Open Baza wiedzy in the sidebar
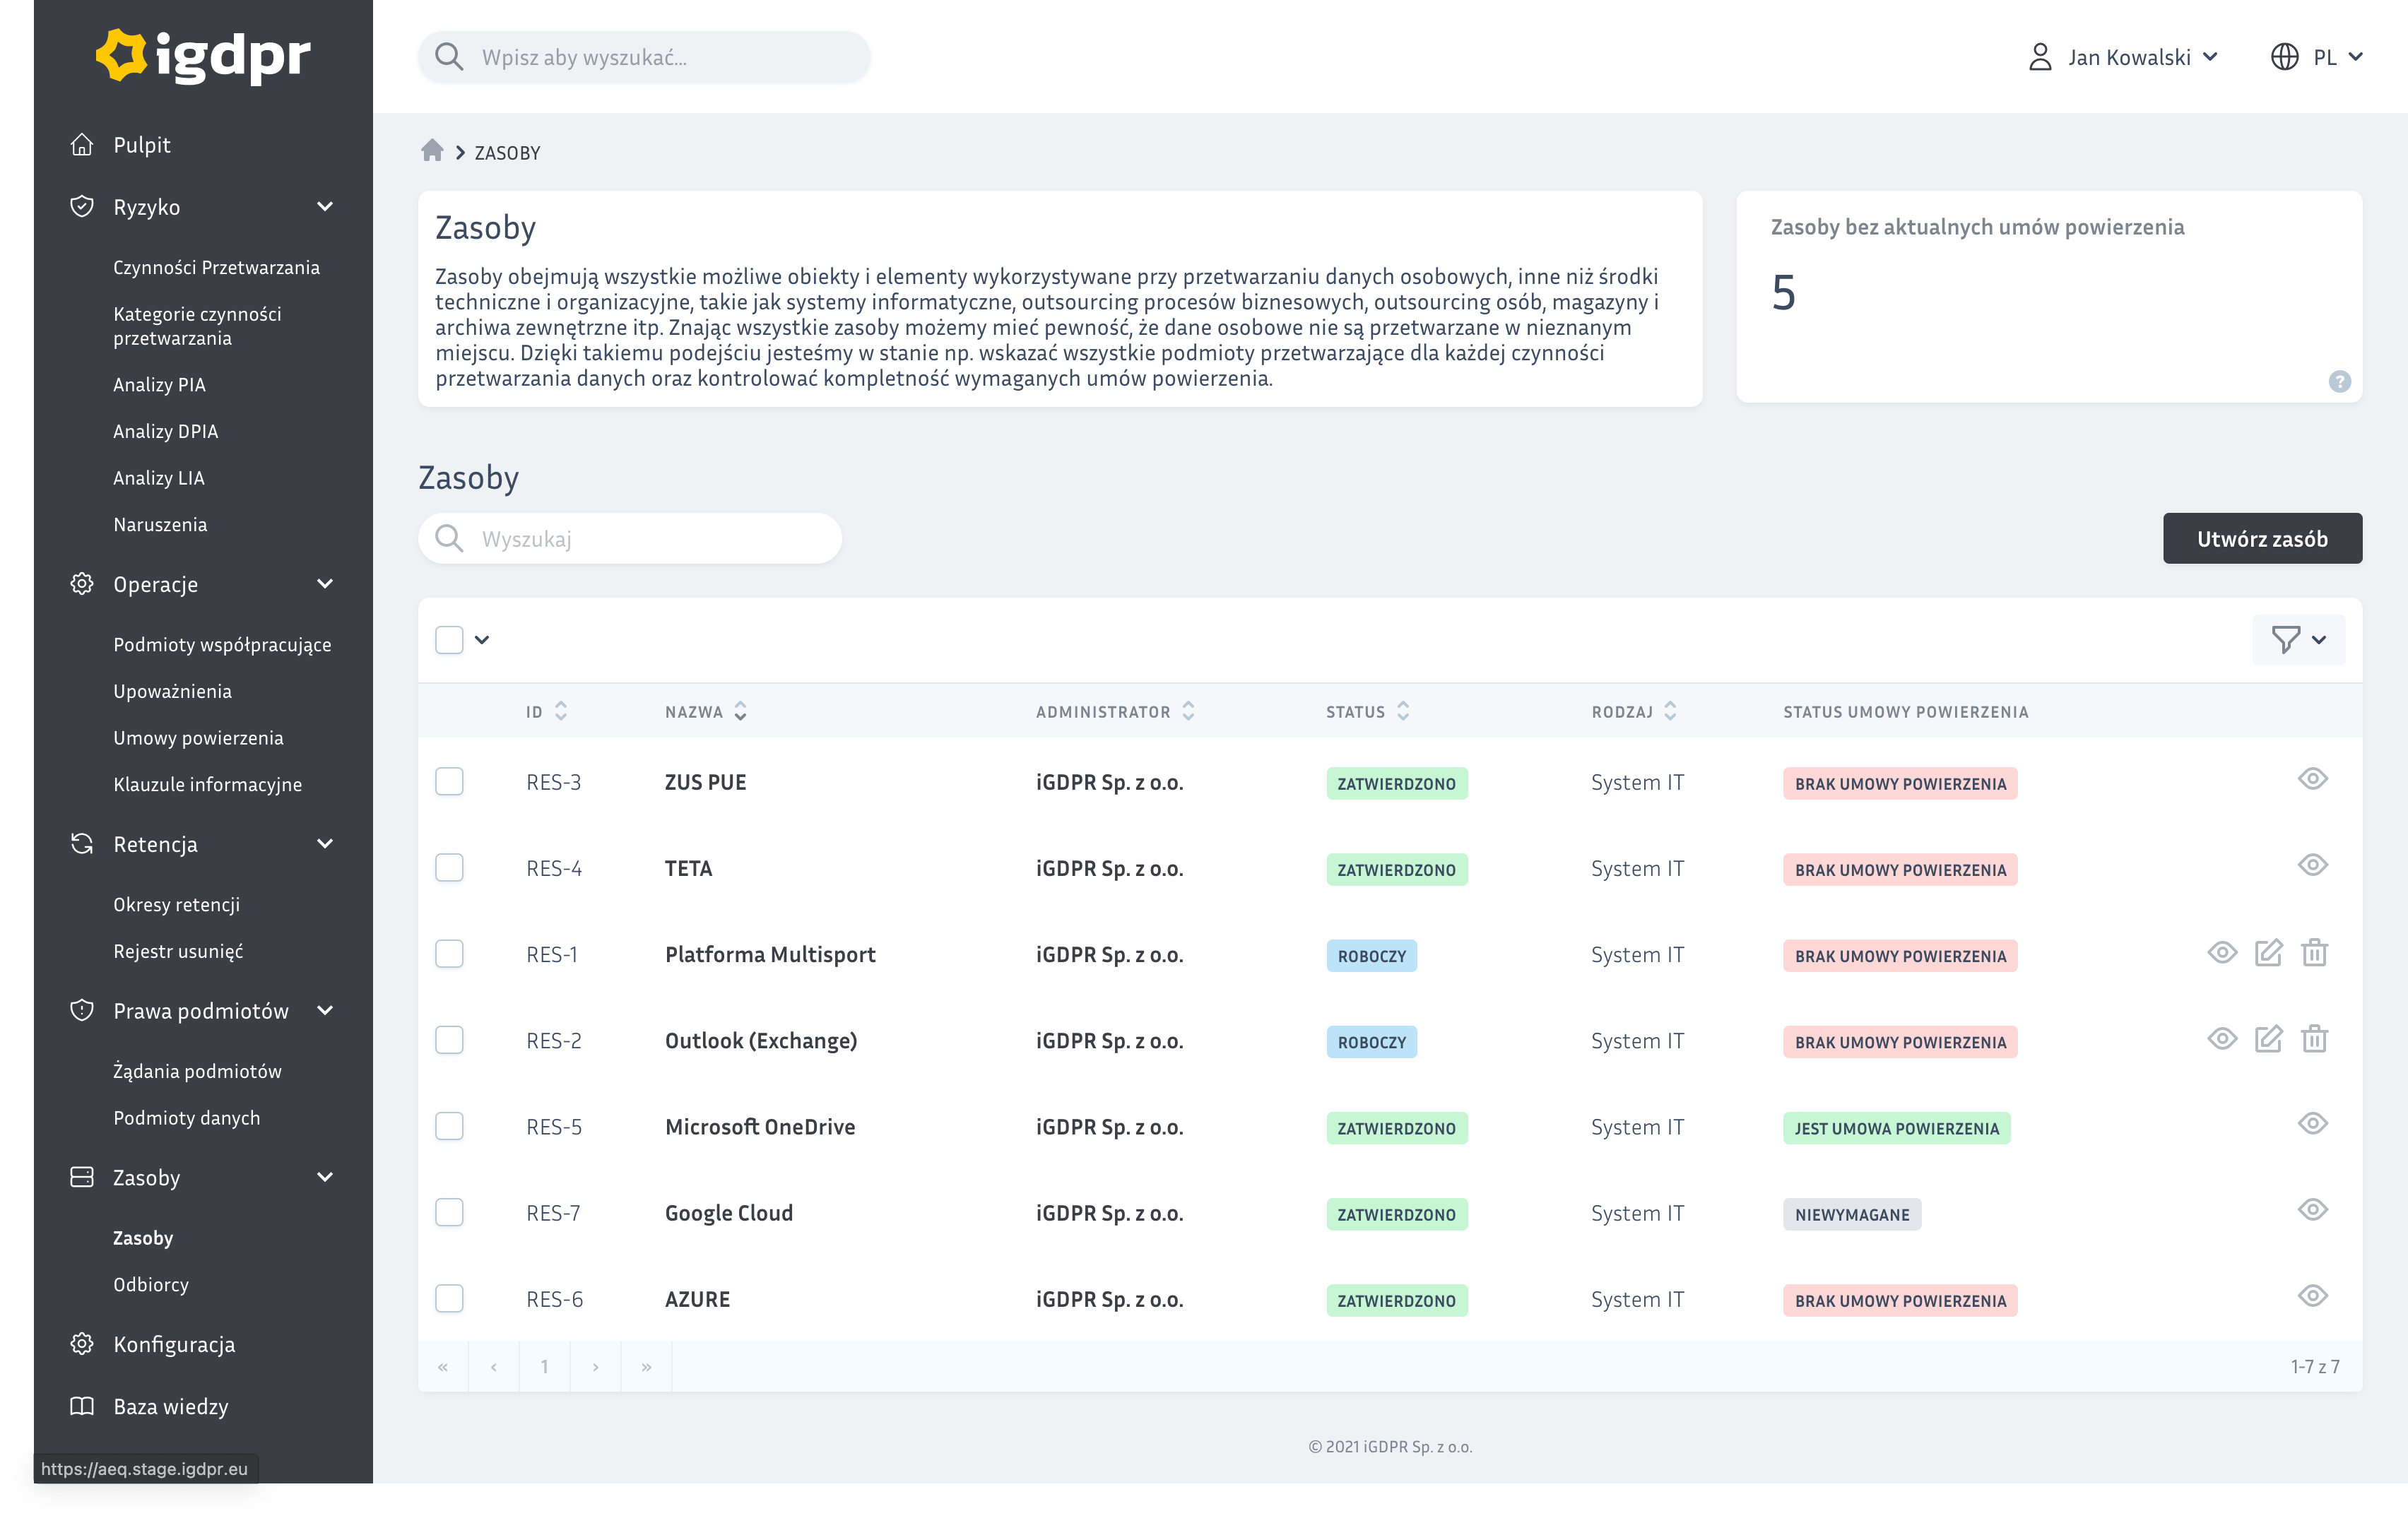This screenshot has width=2408, height=1523. click(x=170, y=1407)
